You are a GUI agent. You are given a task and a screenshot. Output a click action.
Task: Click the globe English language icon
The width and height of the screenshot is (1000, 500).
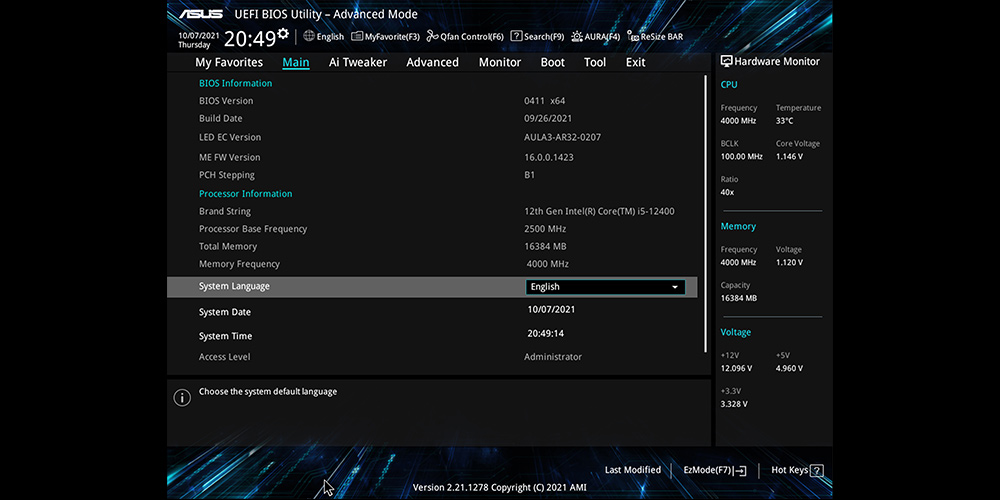pos(309,36)
